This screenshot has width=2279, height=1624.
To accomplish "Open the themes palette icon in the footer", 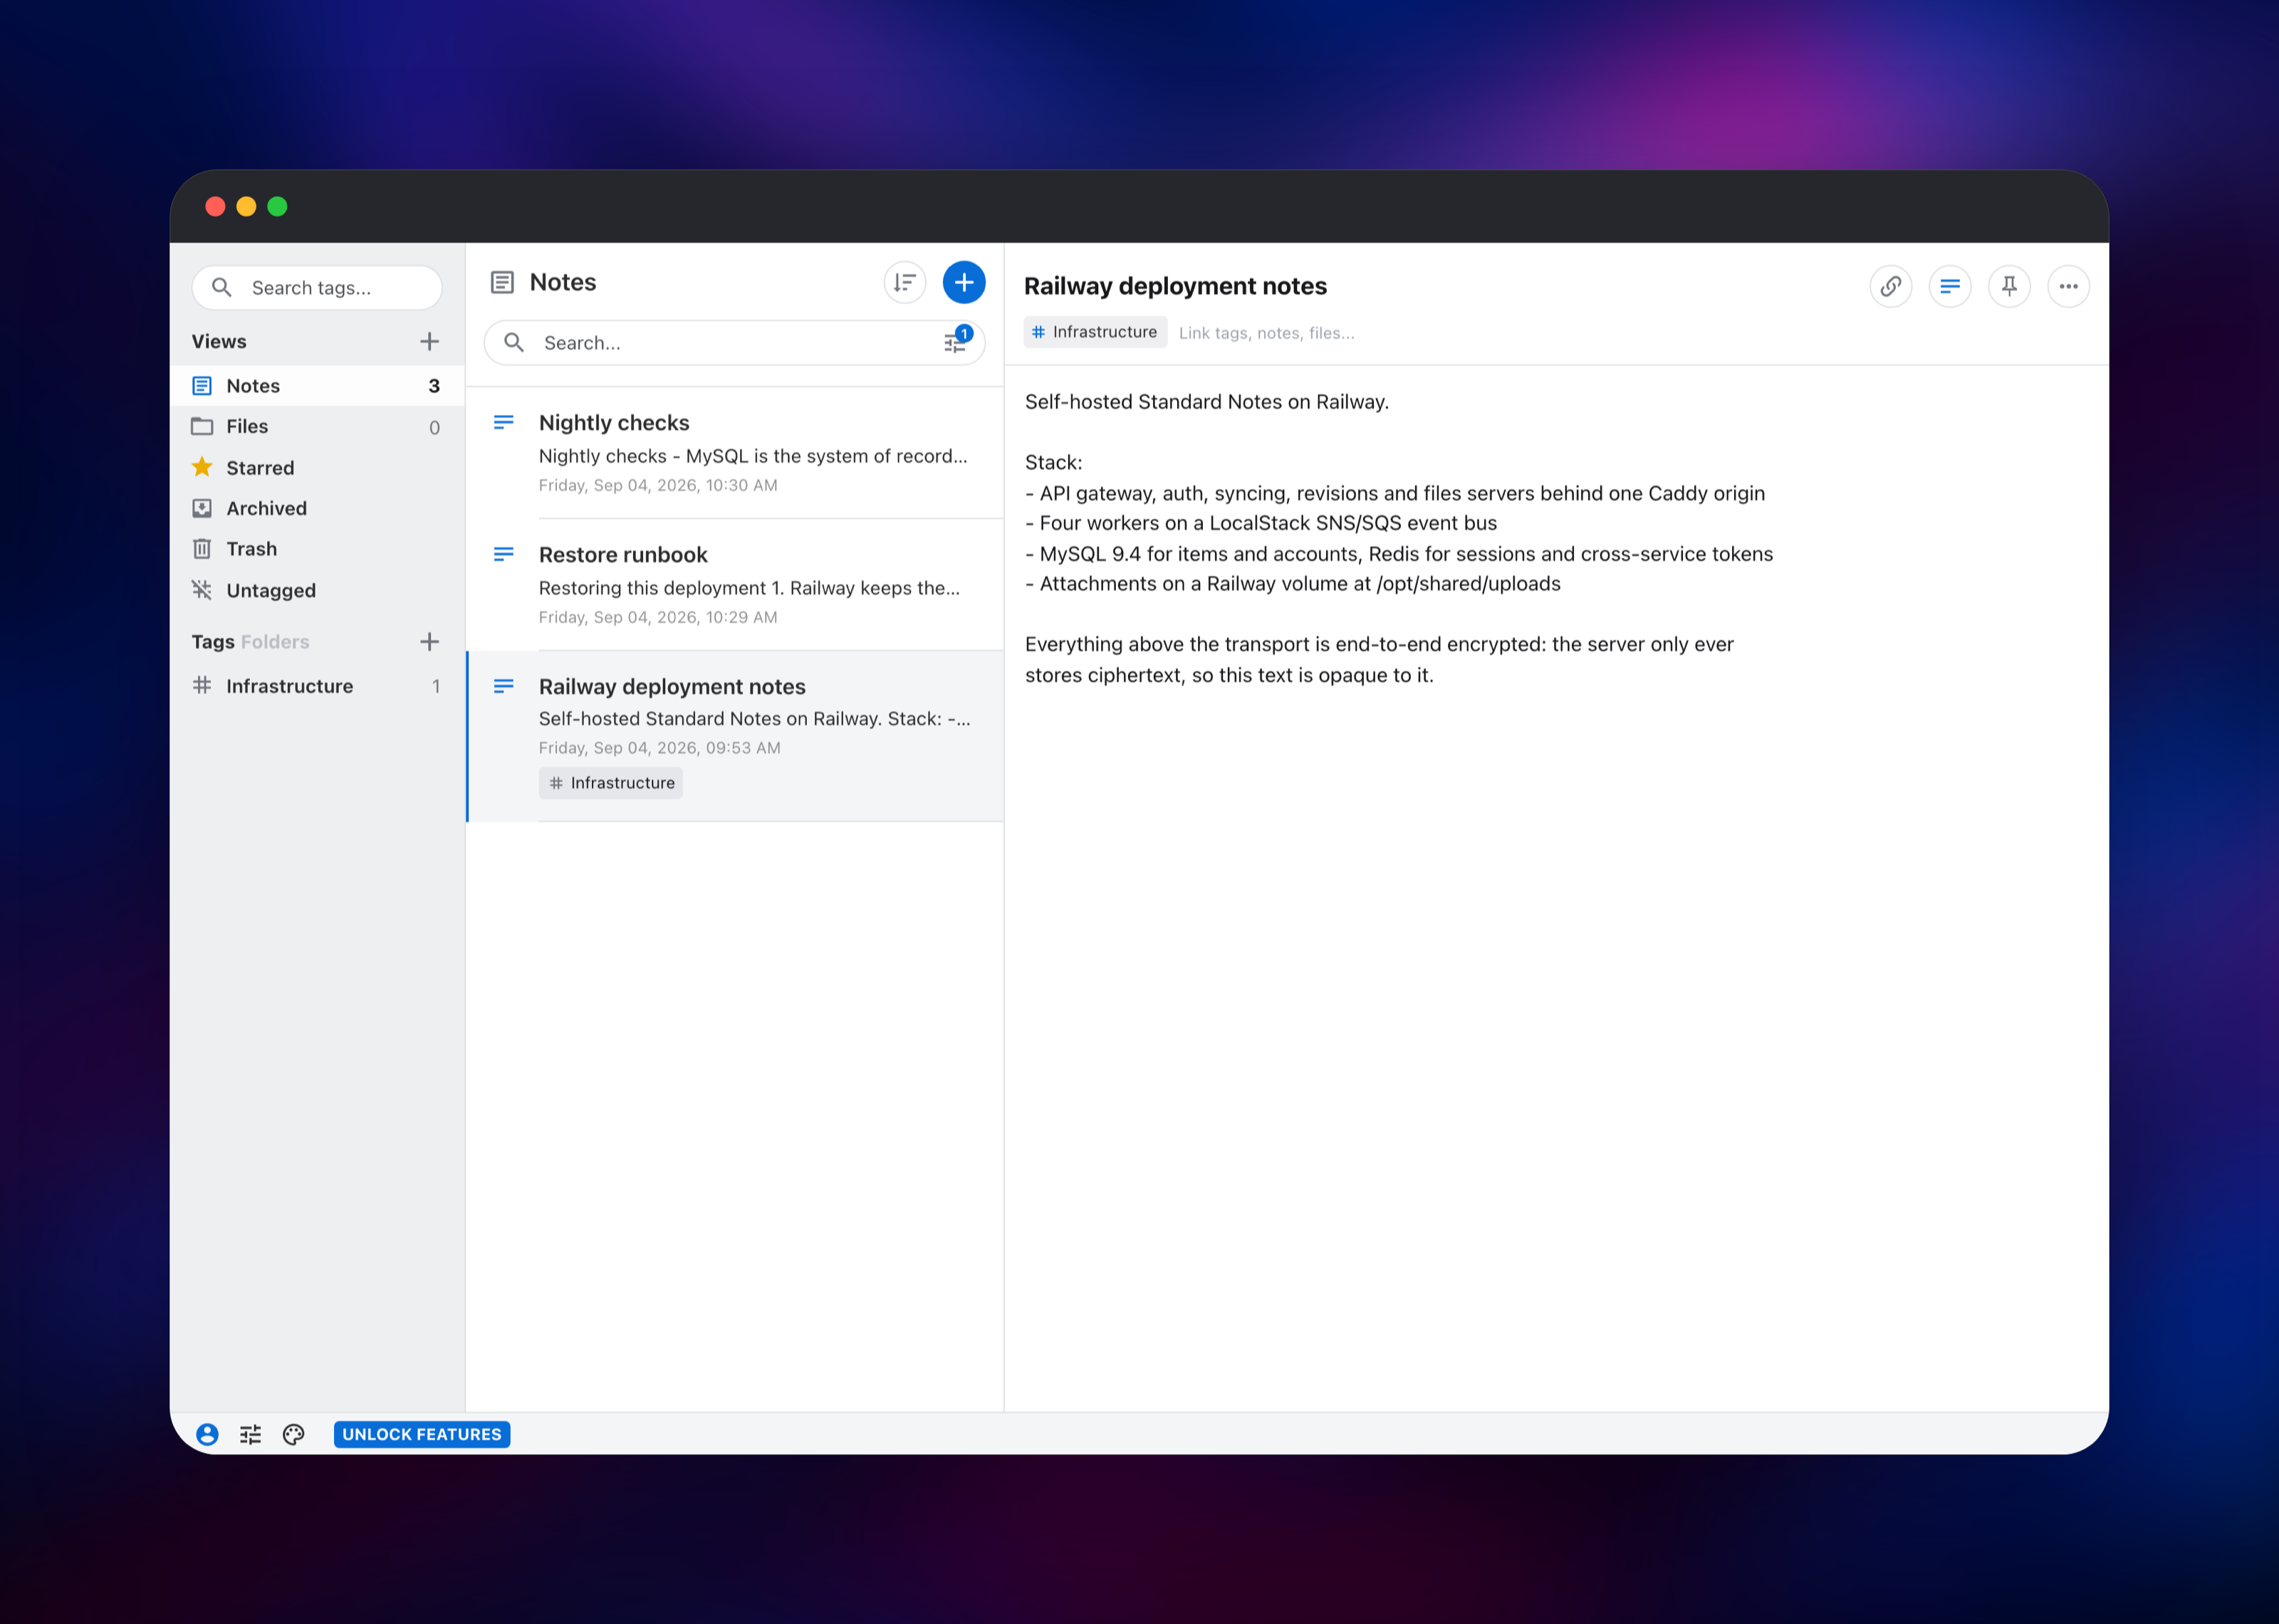I will click(293, 1434).
